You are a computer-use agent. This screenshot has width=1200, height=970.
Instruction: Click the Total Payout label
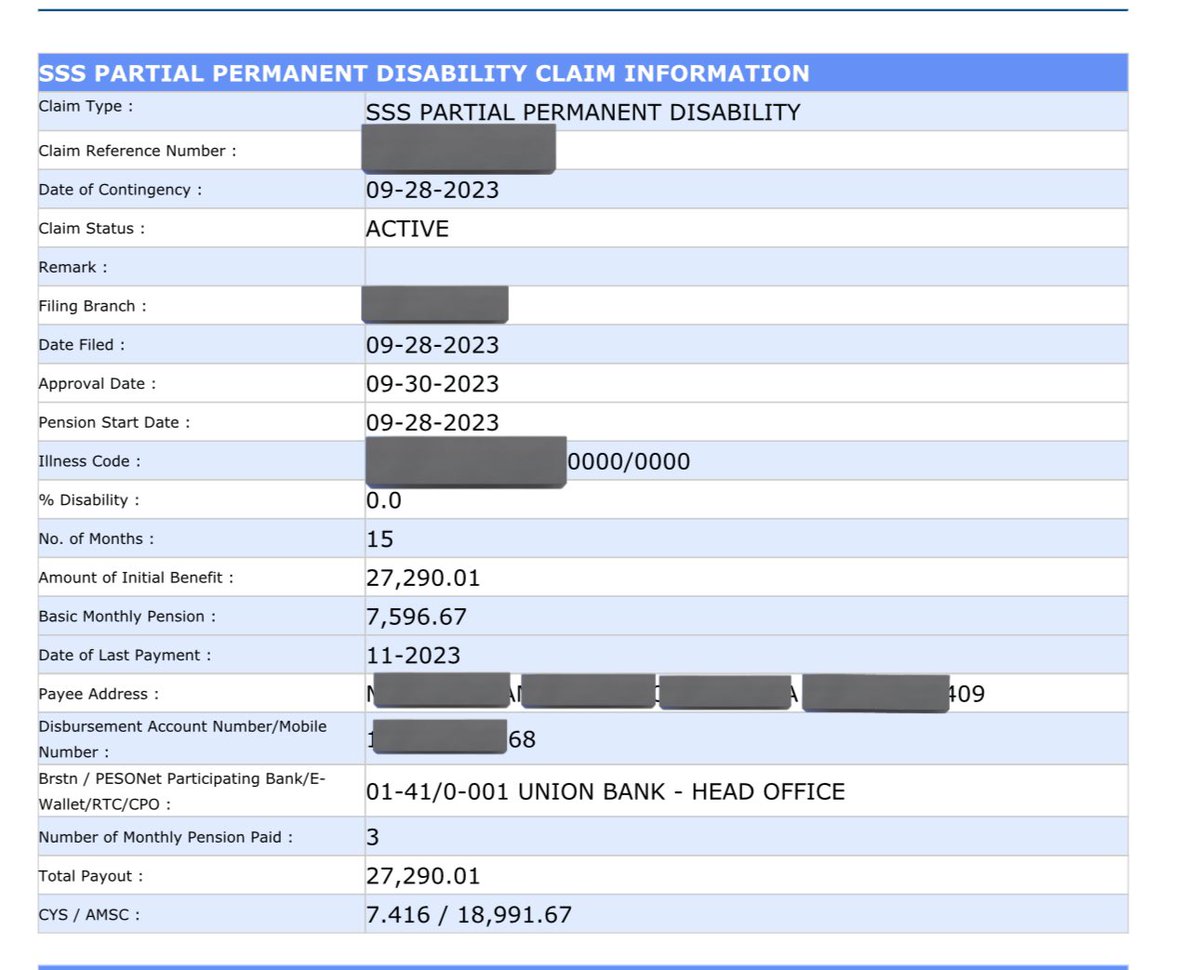91,876
